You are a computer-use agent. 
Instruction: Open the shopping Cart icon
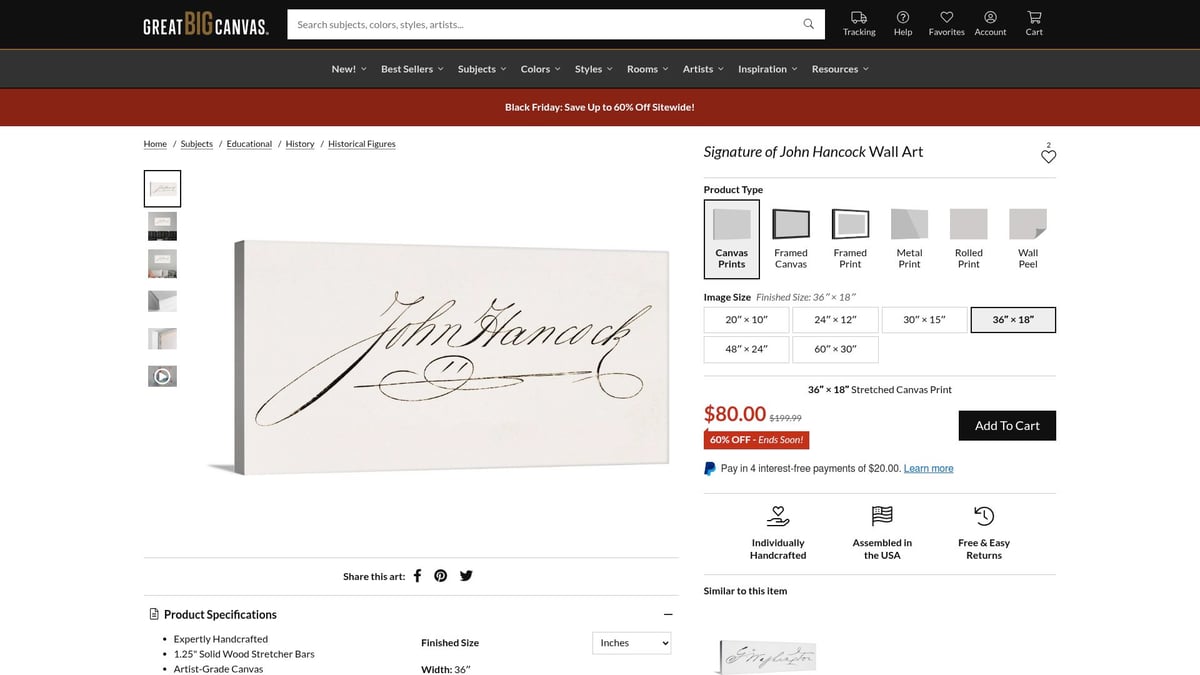1034,17
